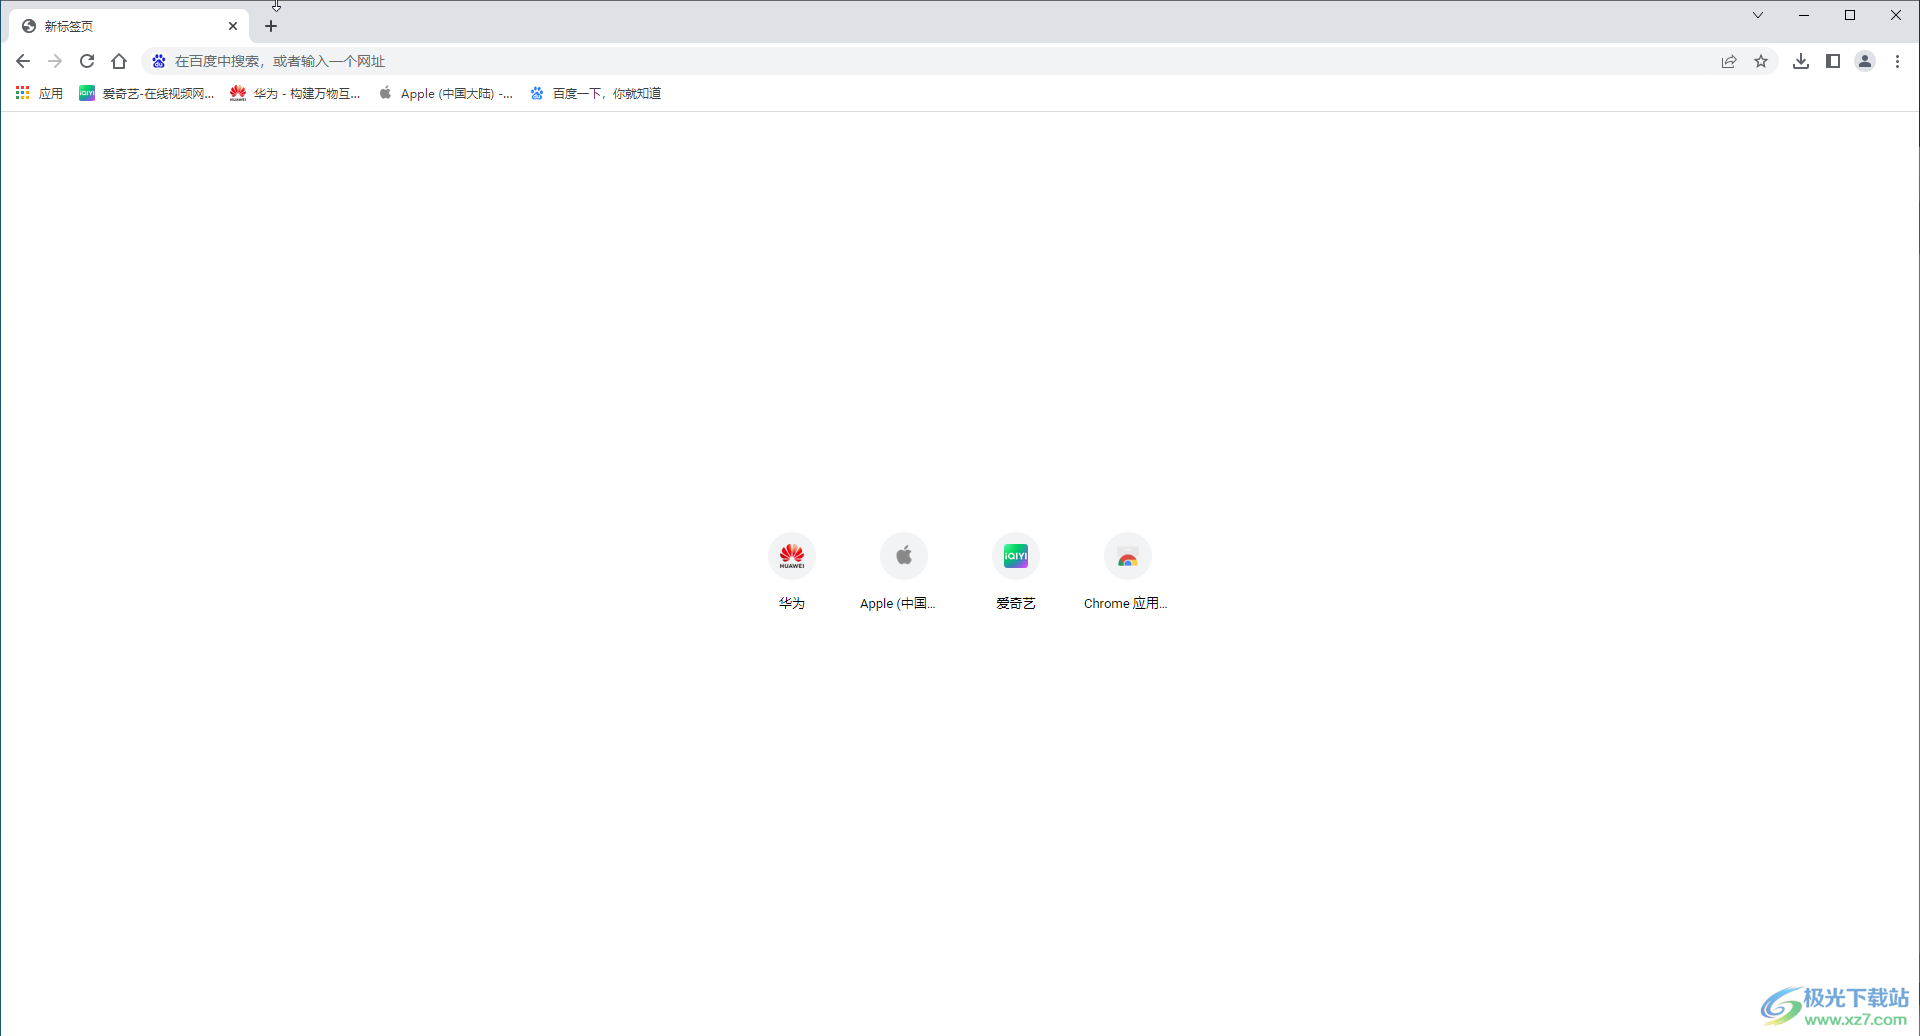The height and width of the screenshot is (1036, 1920).
Task: Minimize the Chrome window
Action: (1804, 15)
